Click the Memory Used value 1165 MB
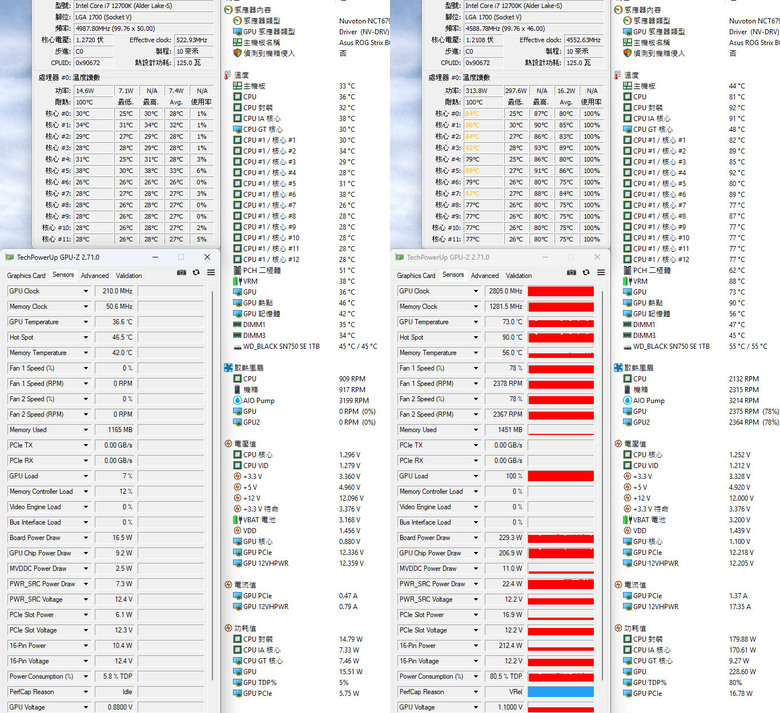The height and width of the screenshot is (713, 780). click(115, 430)
